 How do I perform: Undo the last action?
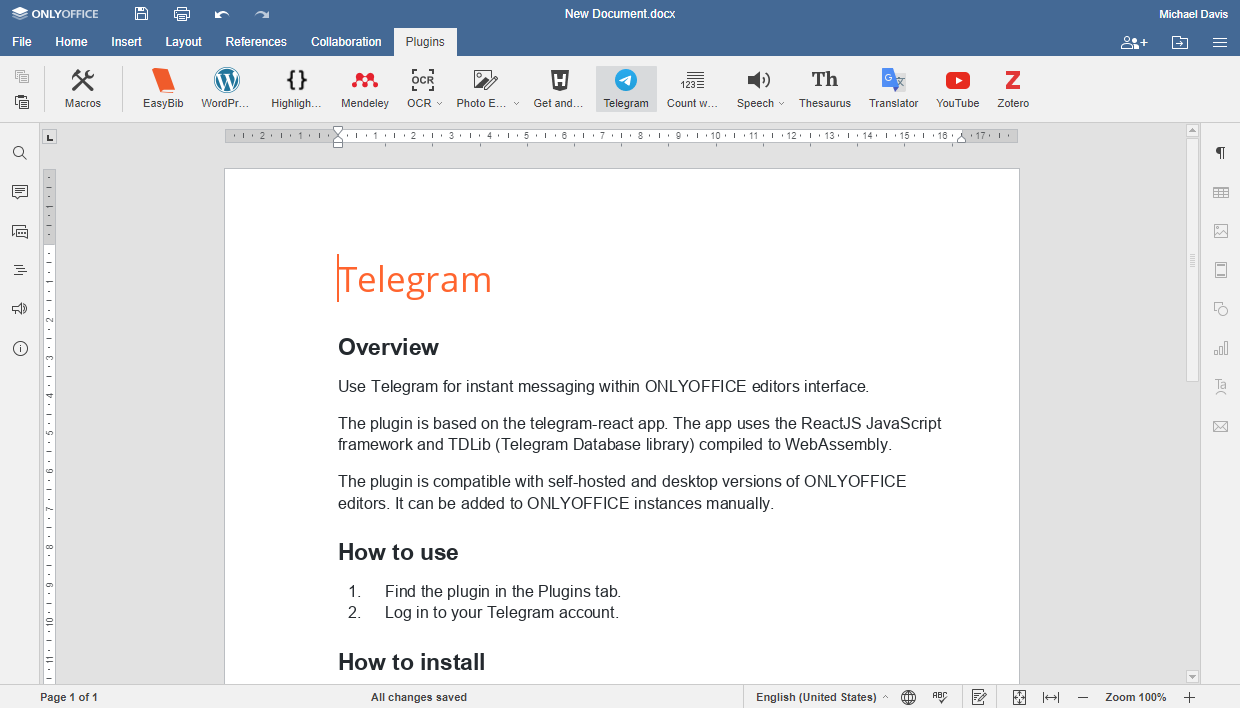click(x=222, y=14)
